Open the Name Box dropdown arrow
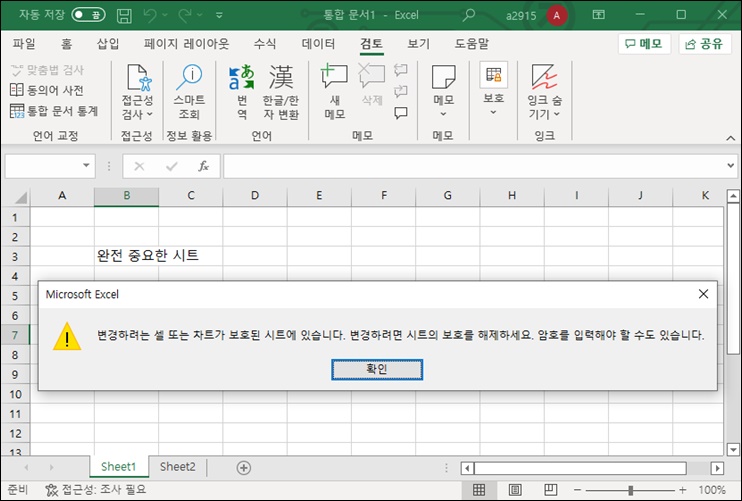This screenshot has width=742, height=501. [86, 166]
